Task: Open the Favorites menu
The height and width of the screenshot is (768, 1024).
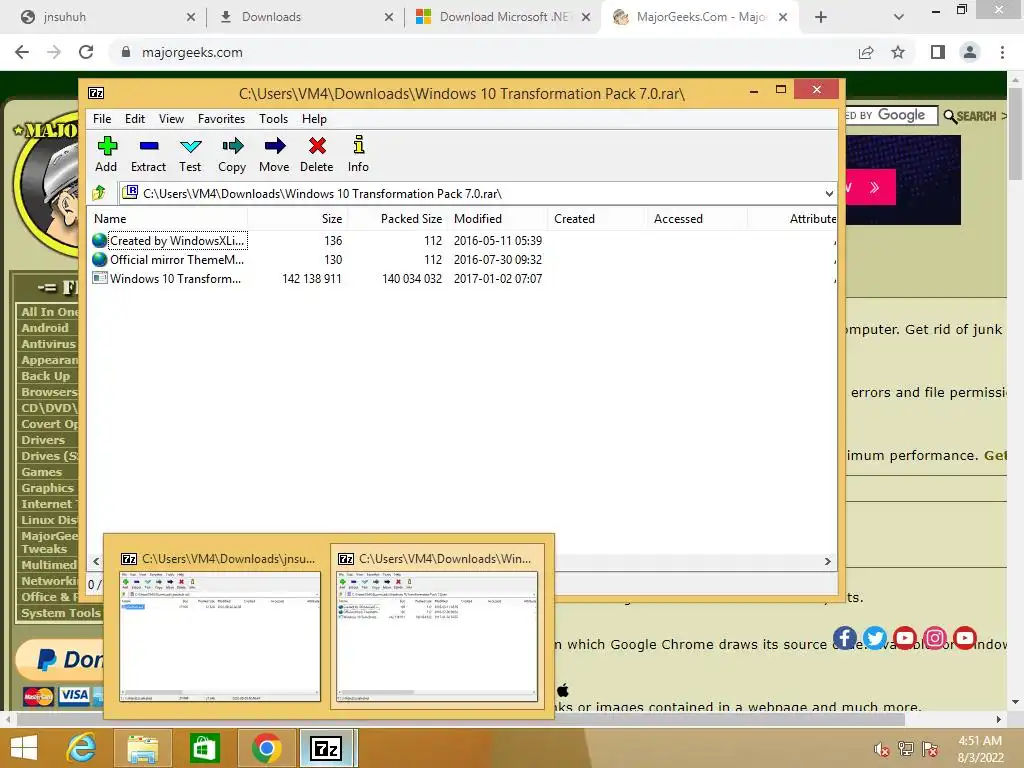Action: pyautogui.click(x=221, y=119)
